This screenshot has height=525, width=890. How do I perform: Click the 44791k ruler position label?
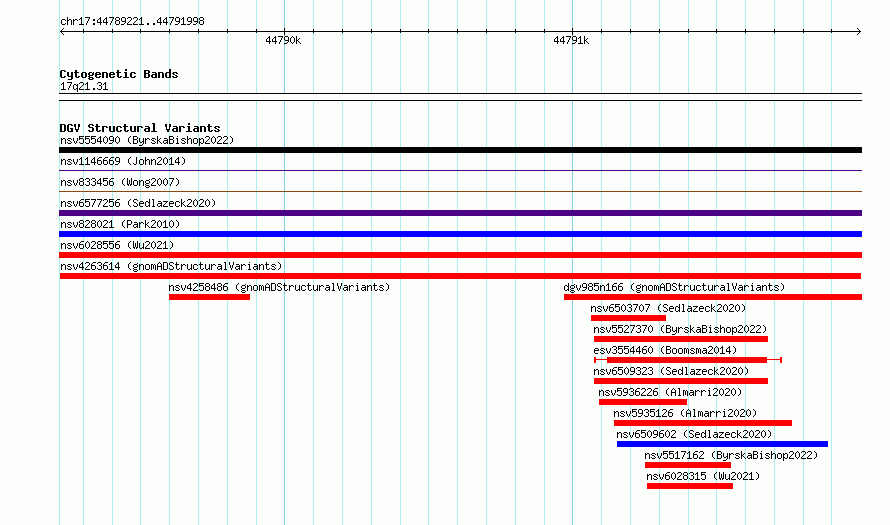(x=571, y=40)
